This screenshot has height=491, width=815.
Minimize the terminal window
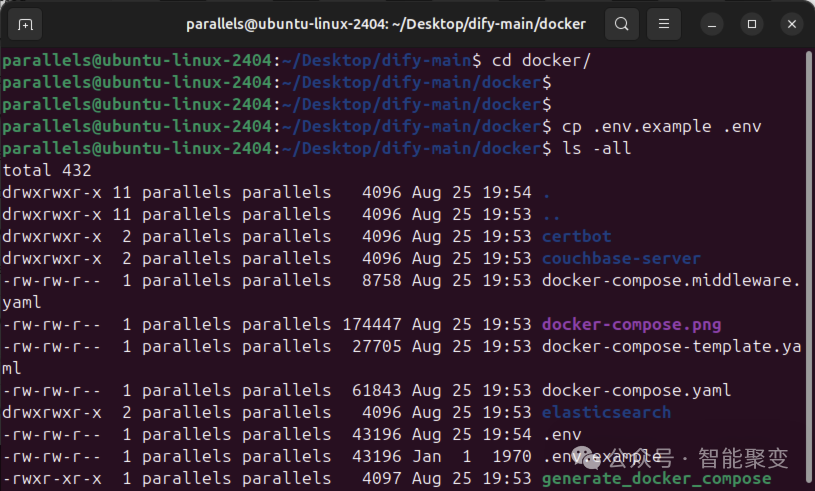point(712,24)
